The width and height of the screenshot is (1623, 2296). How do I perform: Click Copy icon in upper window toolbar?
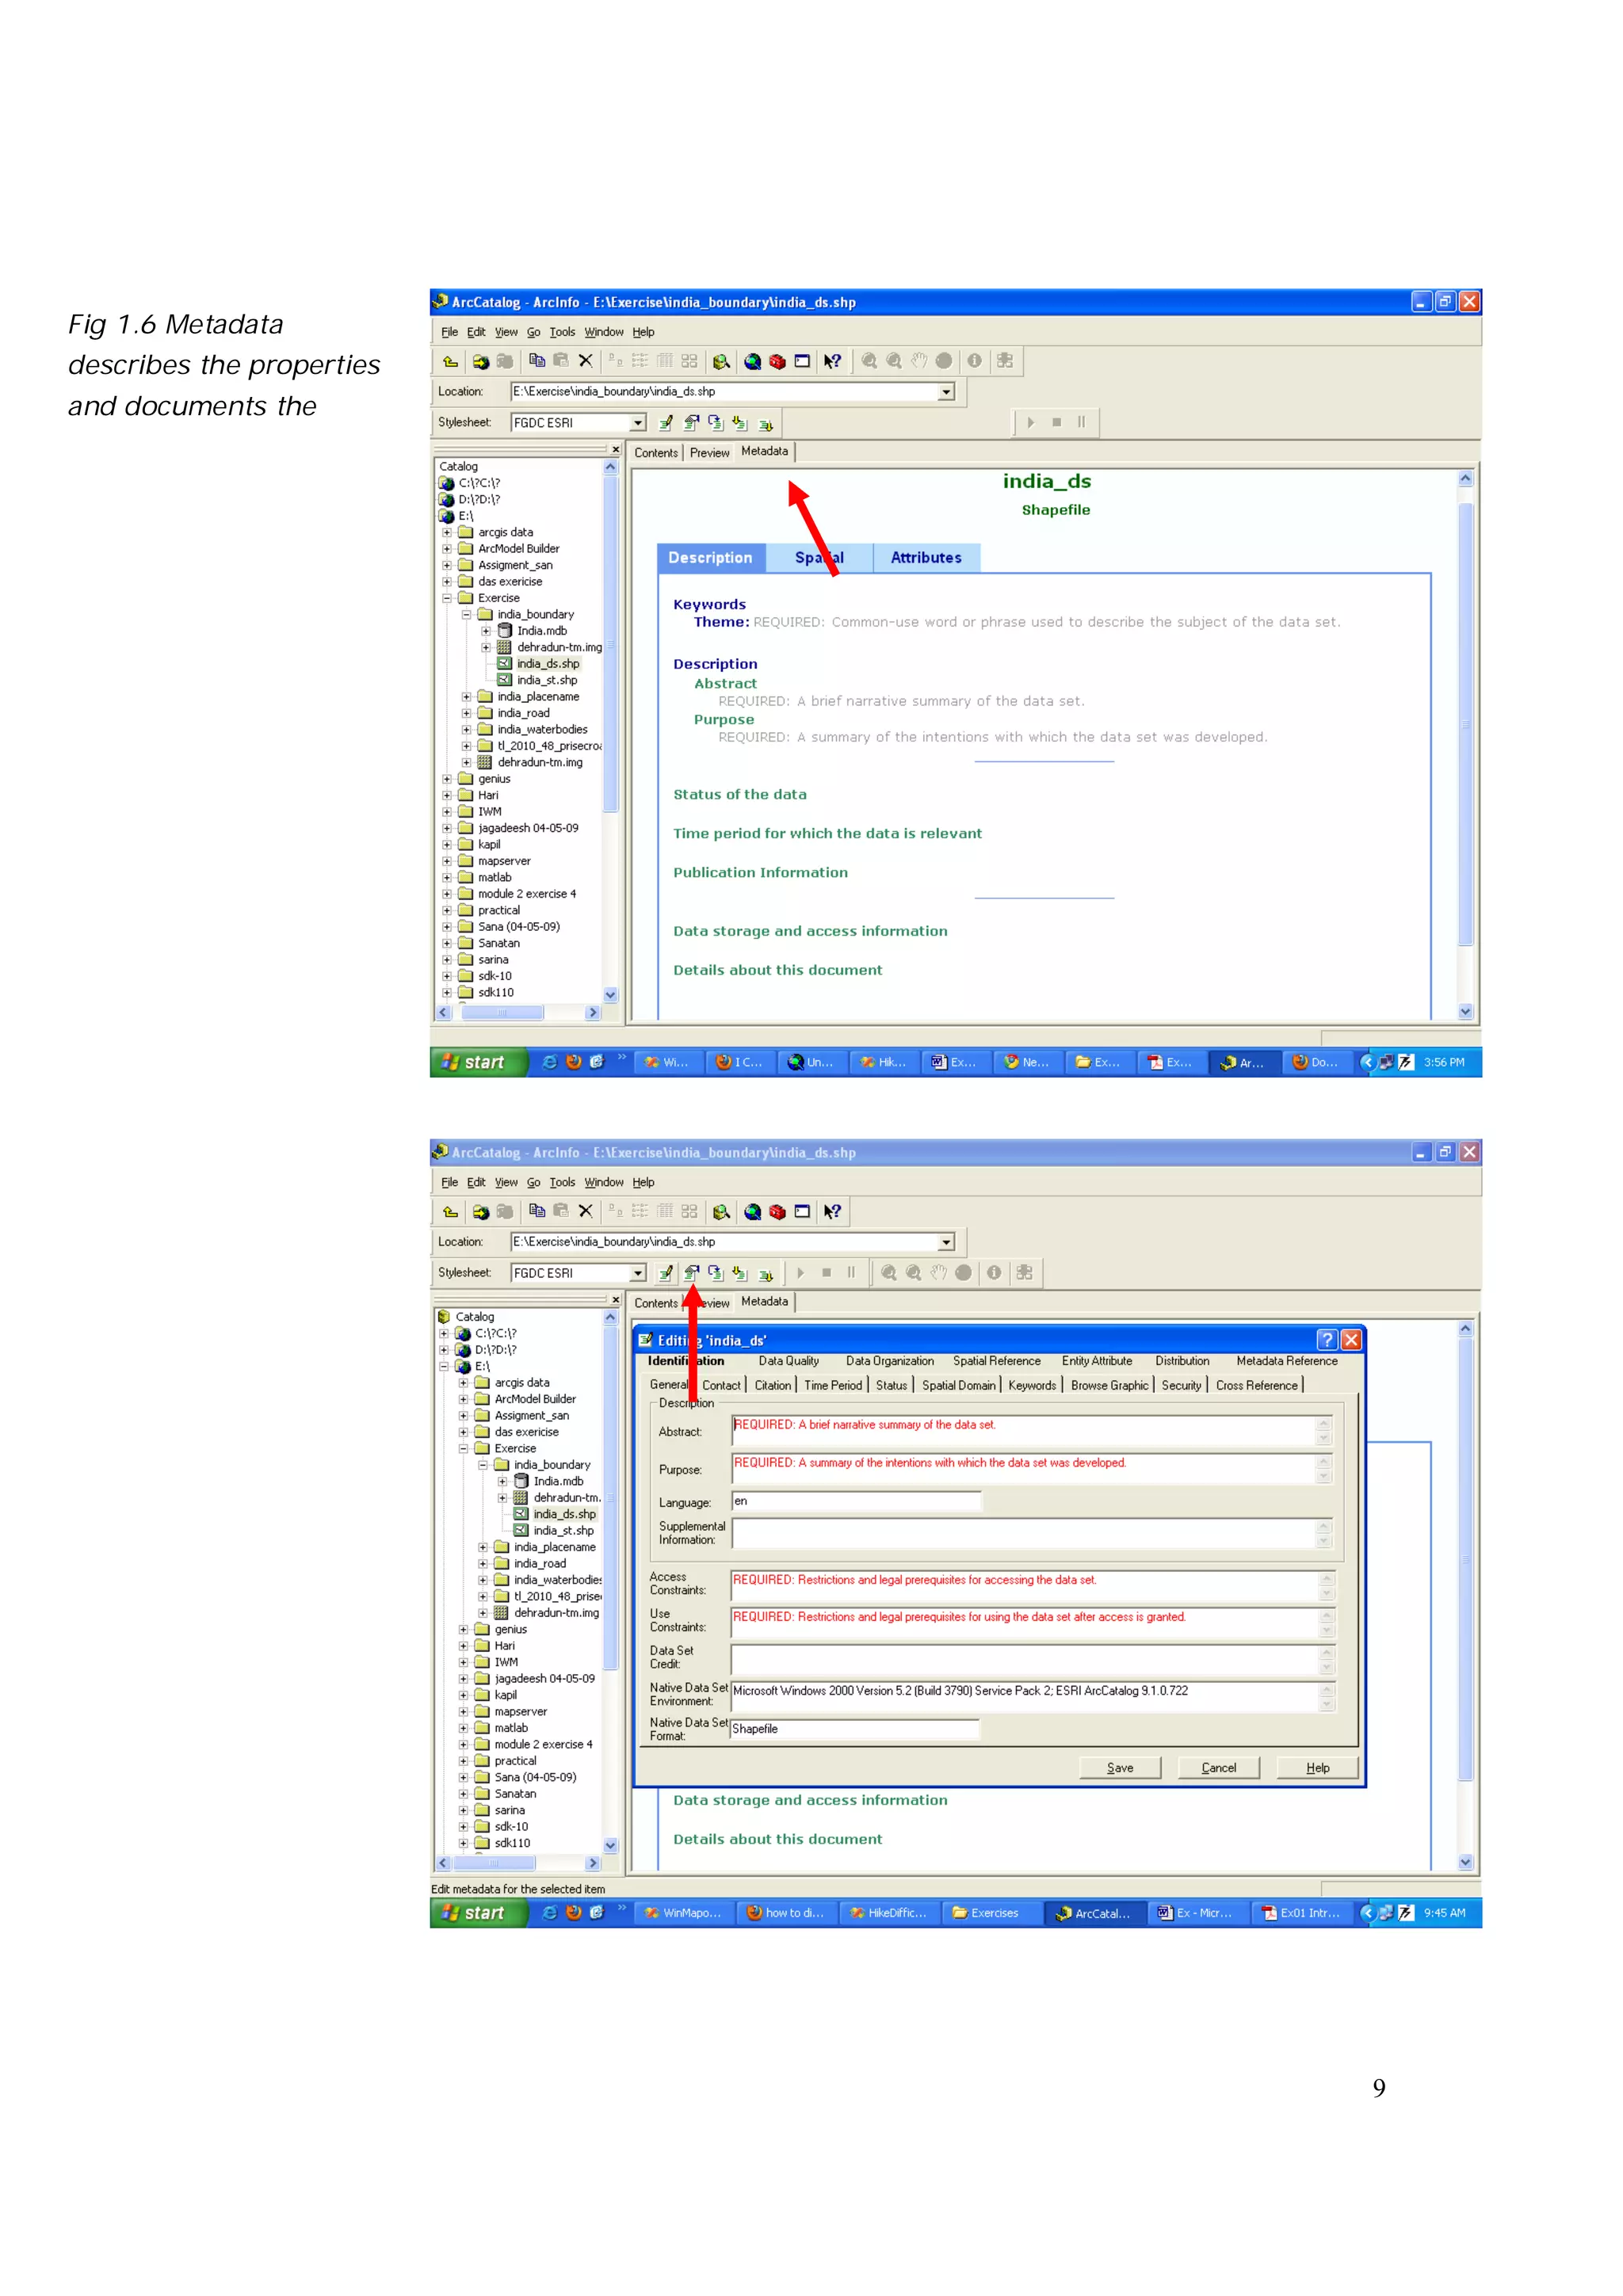[537, 361]
